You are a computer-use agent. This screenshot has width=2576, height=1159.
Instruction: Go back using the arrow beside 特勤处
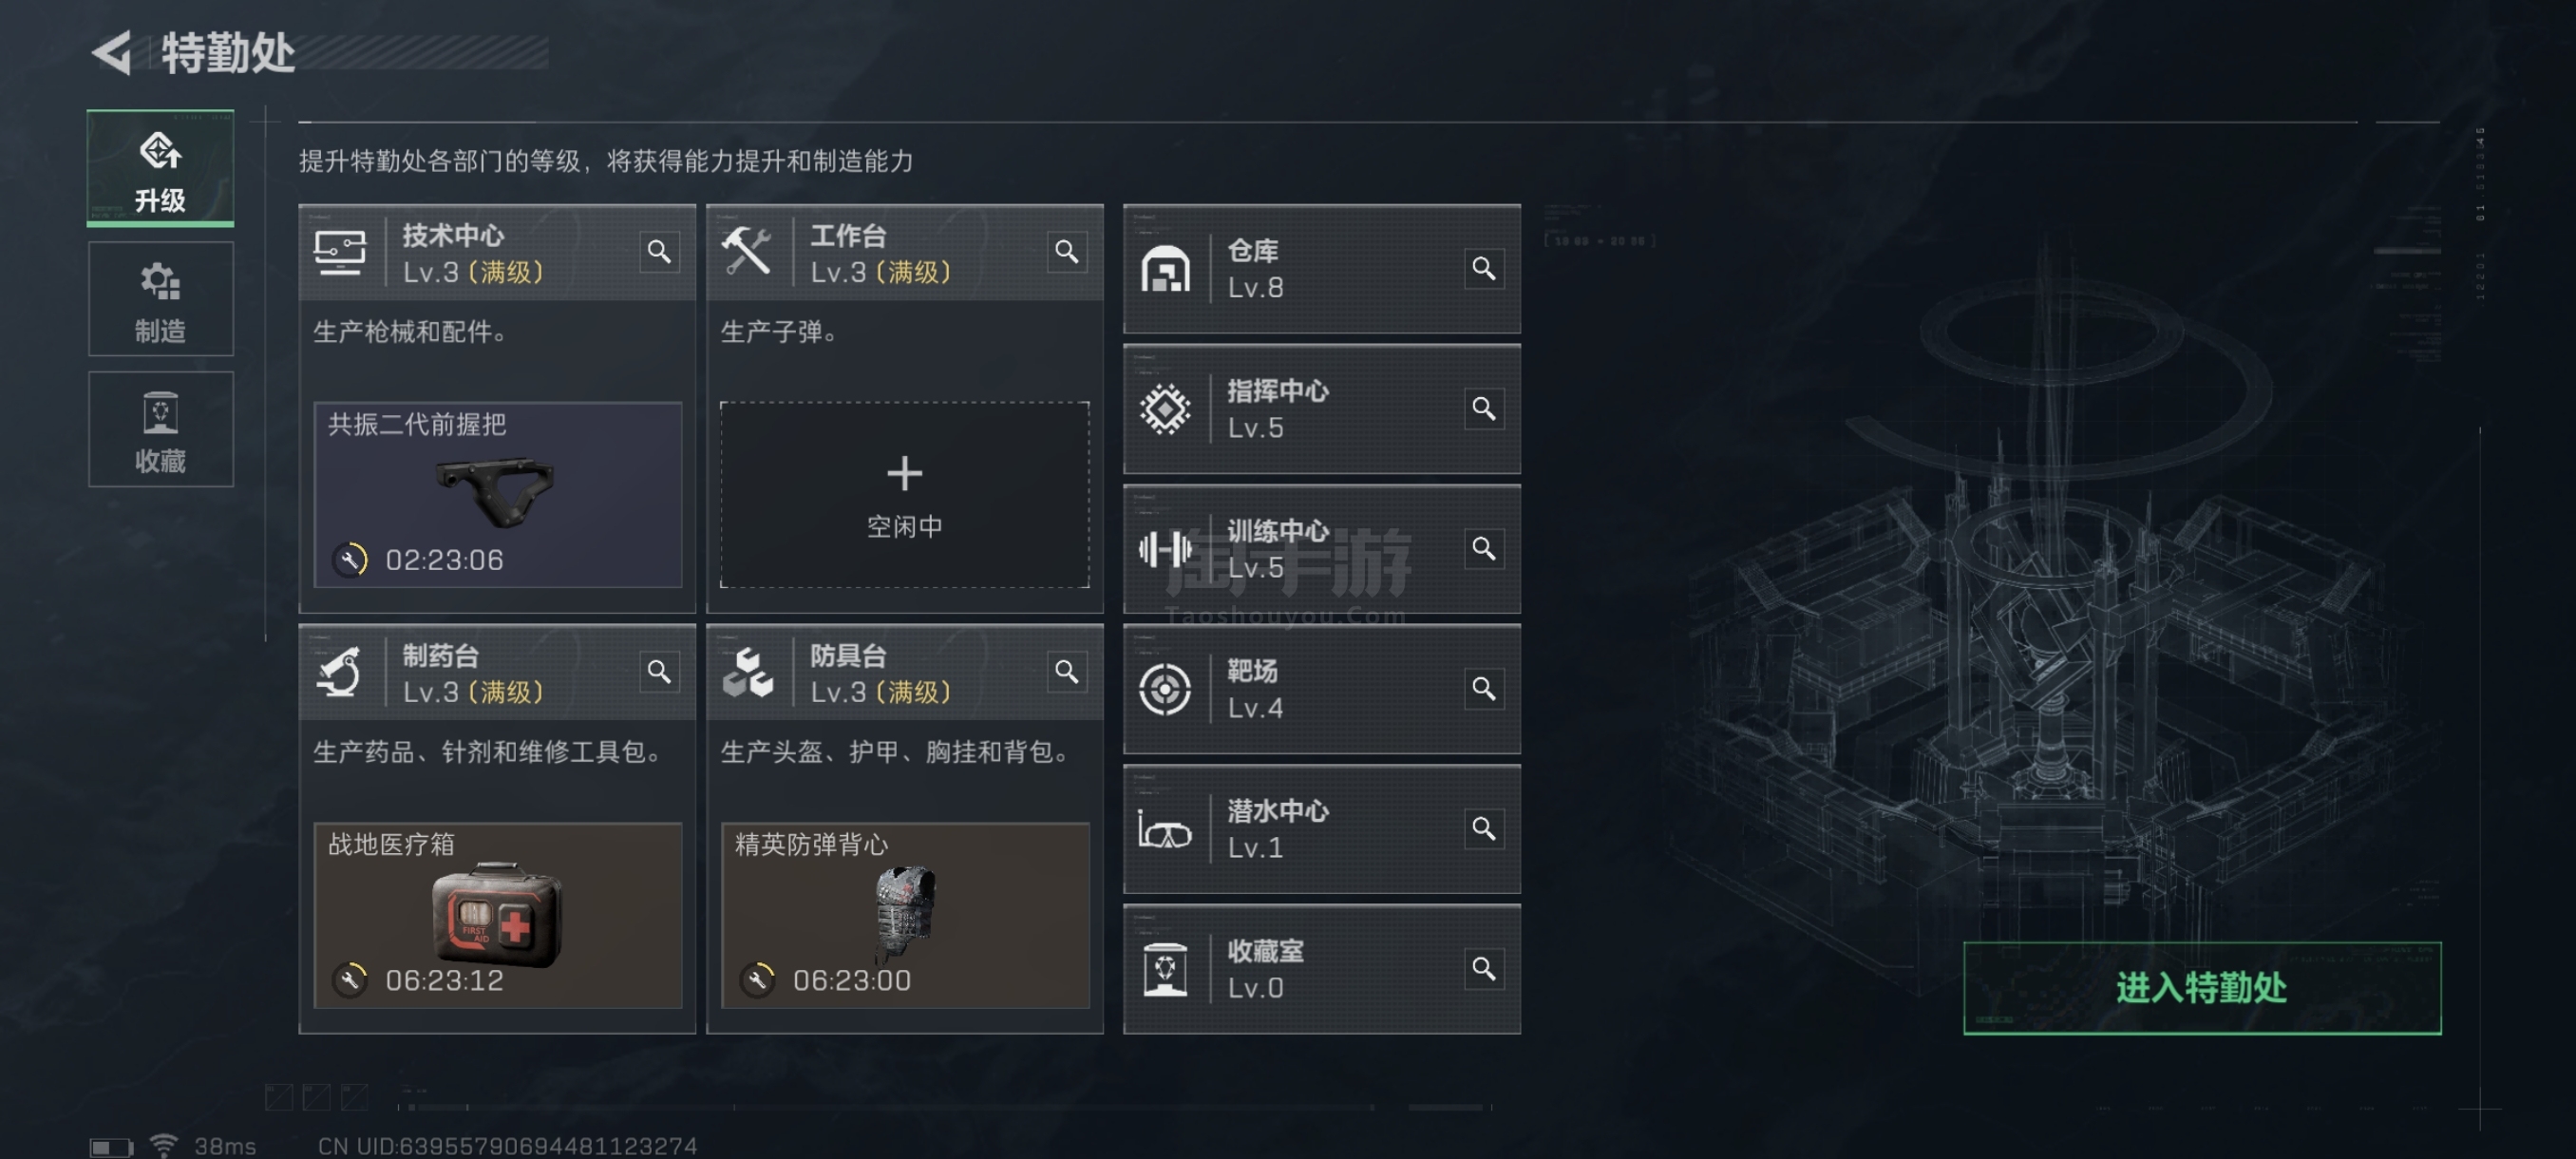pos(112,53)
